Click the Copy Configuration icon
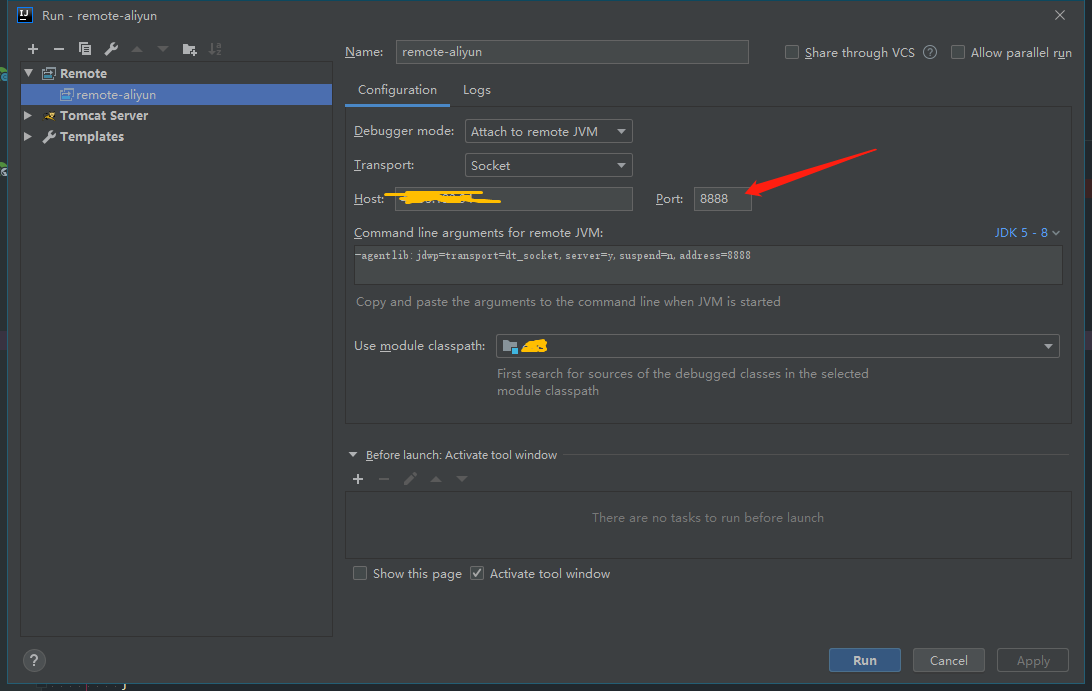This screenshot has height=691, width=1092. coord(85,49)
